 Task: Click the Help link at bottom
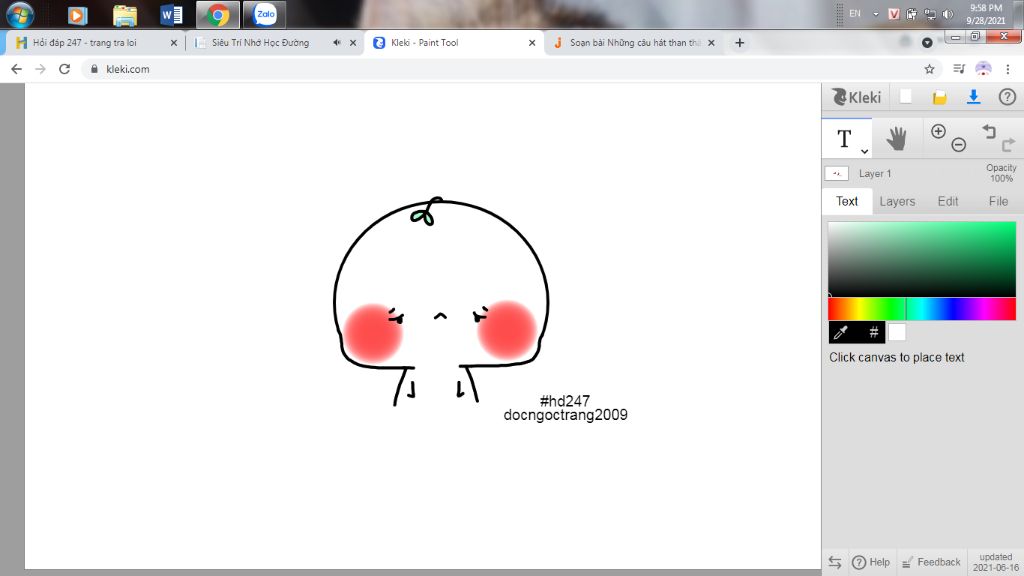coord(871,562)
